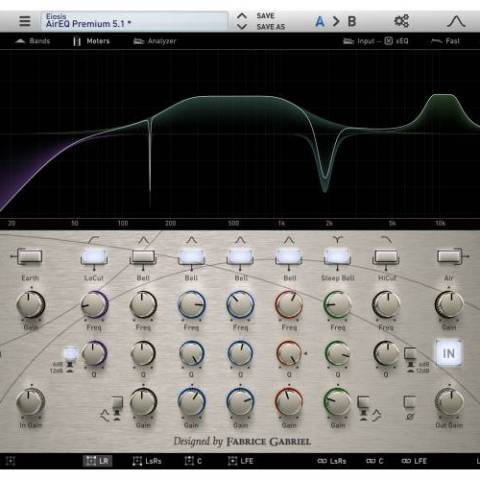Select the A state
Screen dimensions: 480x480
tap(320, 21)
